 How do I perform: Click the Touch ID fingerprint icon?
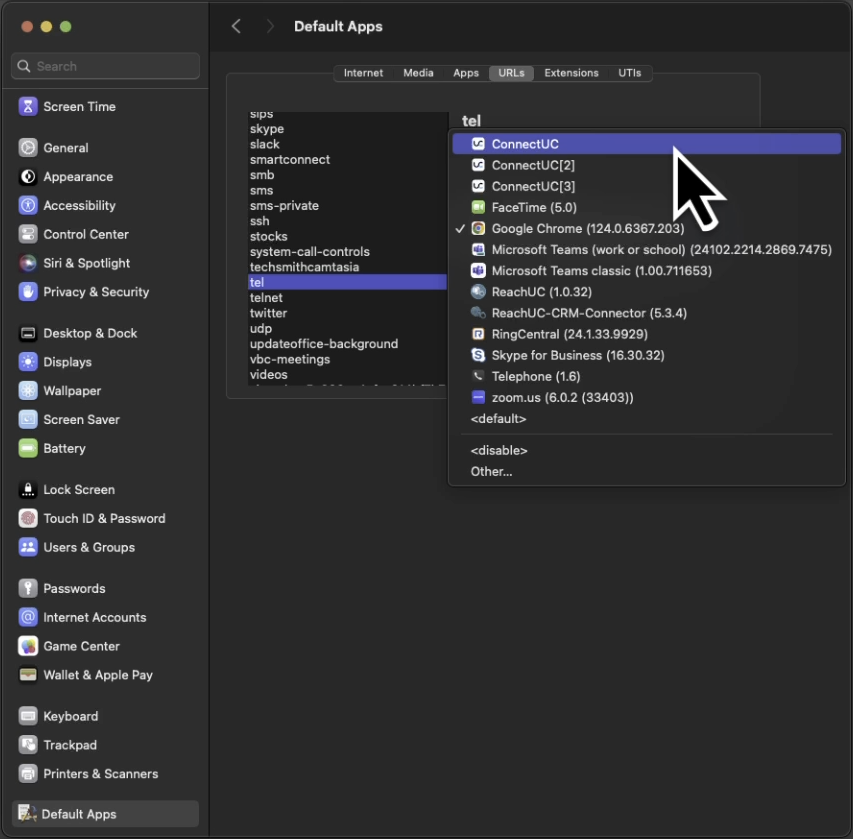pyautogui.click(x=28, y=519)
